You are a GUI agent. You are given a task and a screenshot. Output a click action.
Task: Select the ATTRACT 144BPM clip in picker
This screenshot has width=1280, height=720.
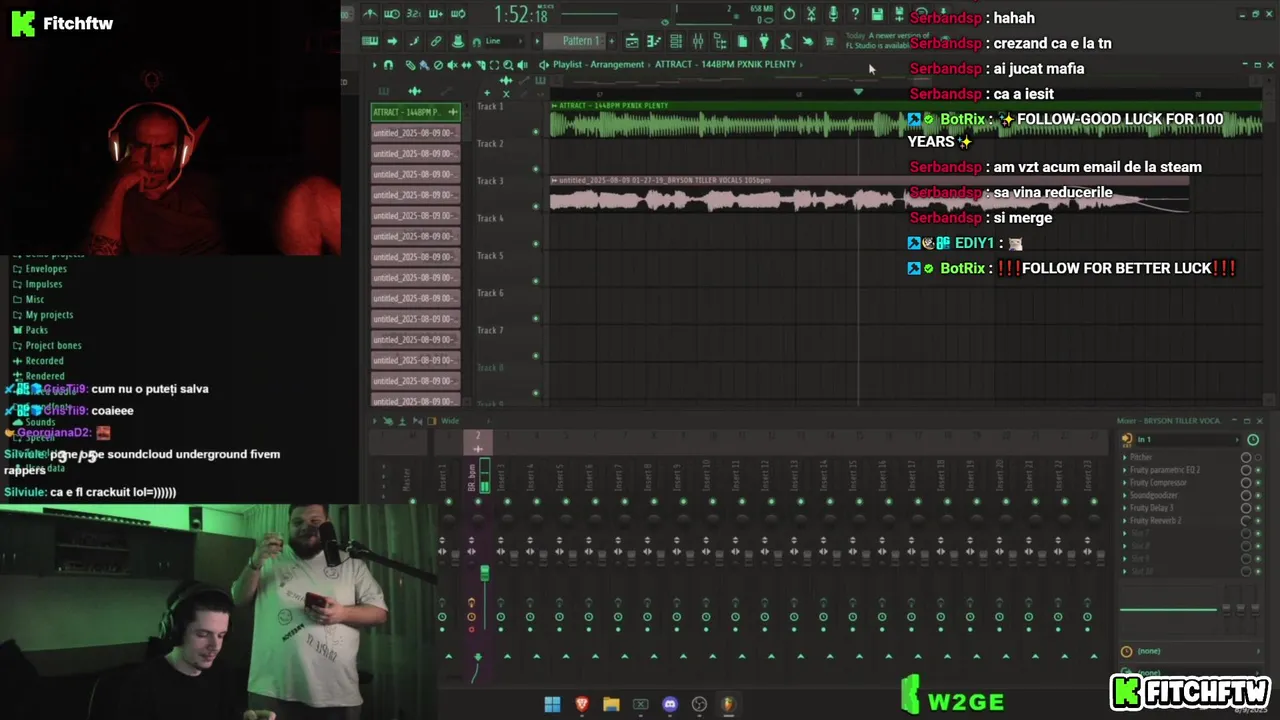[x=415, y=112]
